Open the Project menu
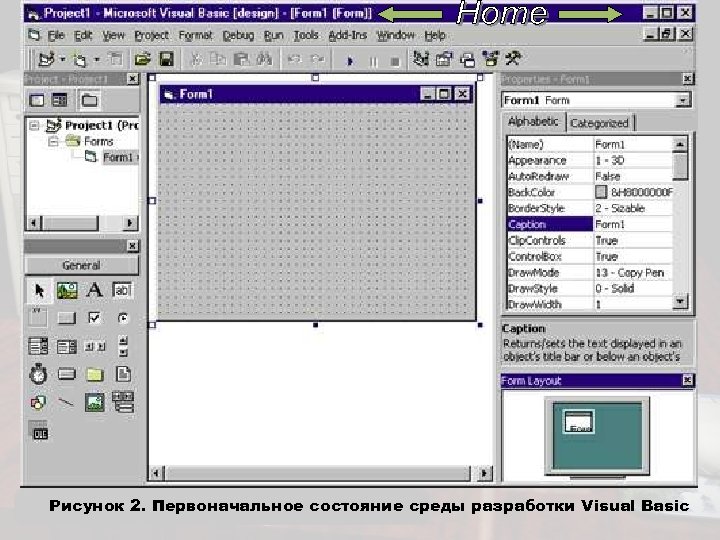Screen dimensions: 720x540 coord(152,35)
